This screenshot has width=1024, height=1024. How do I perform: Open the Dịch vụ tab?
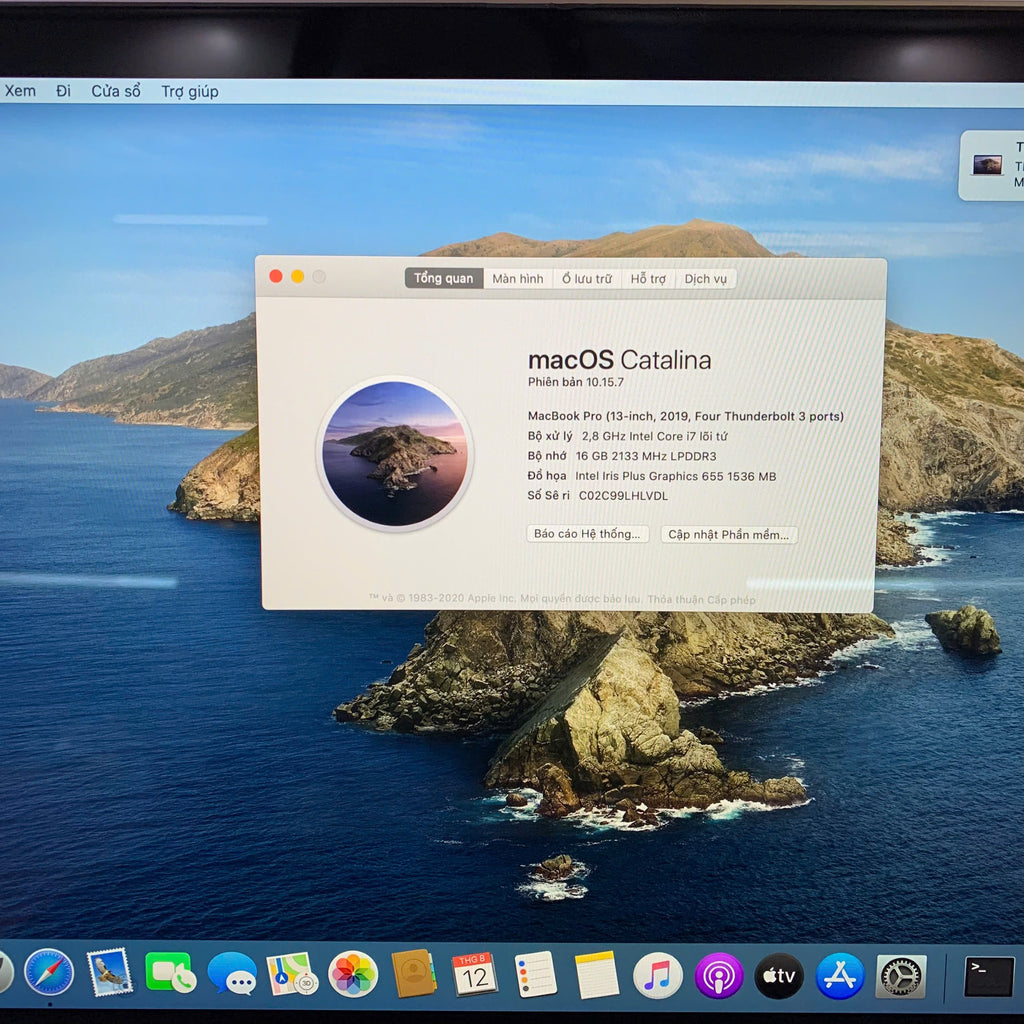pos(705,279)
